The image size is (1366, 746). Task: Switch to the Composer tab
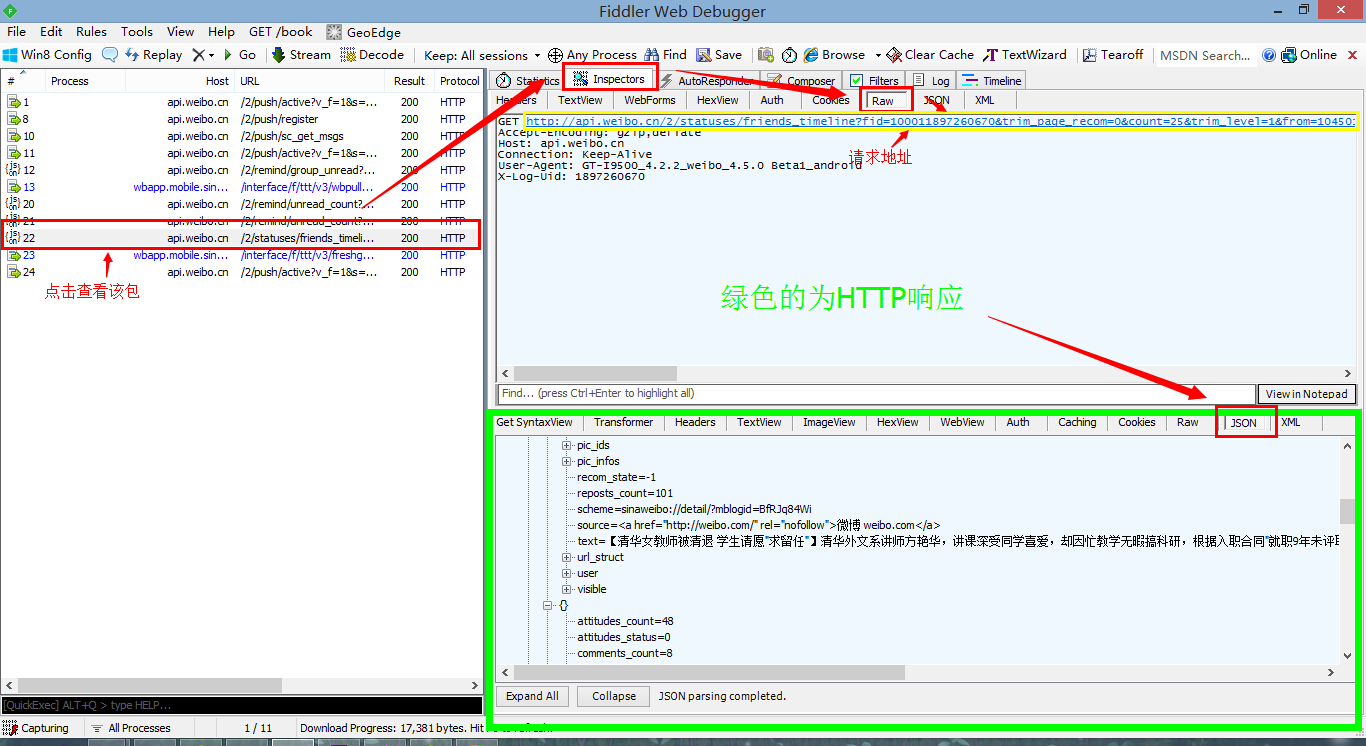coord(809,81)
